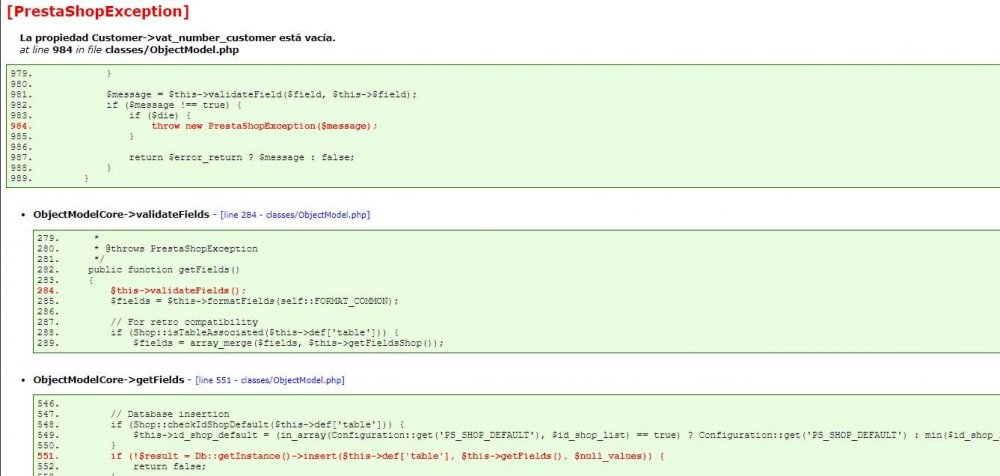
Task: Open the 'line 284 - classes/ObjectModel.php' link
Action: (295, 215)
